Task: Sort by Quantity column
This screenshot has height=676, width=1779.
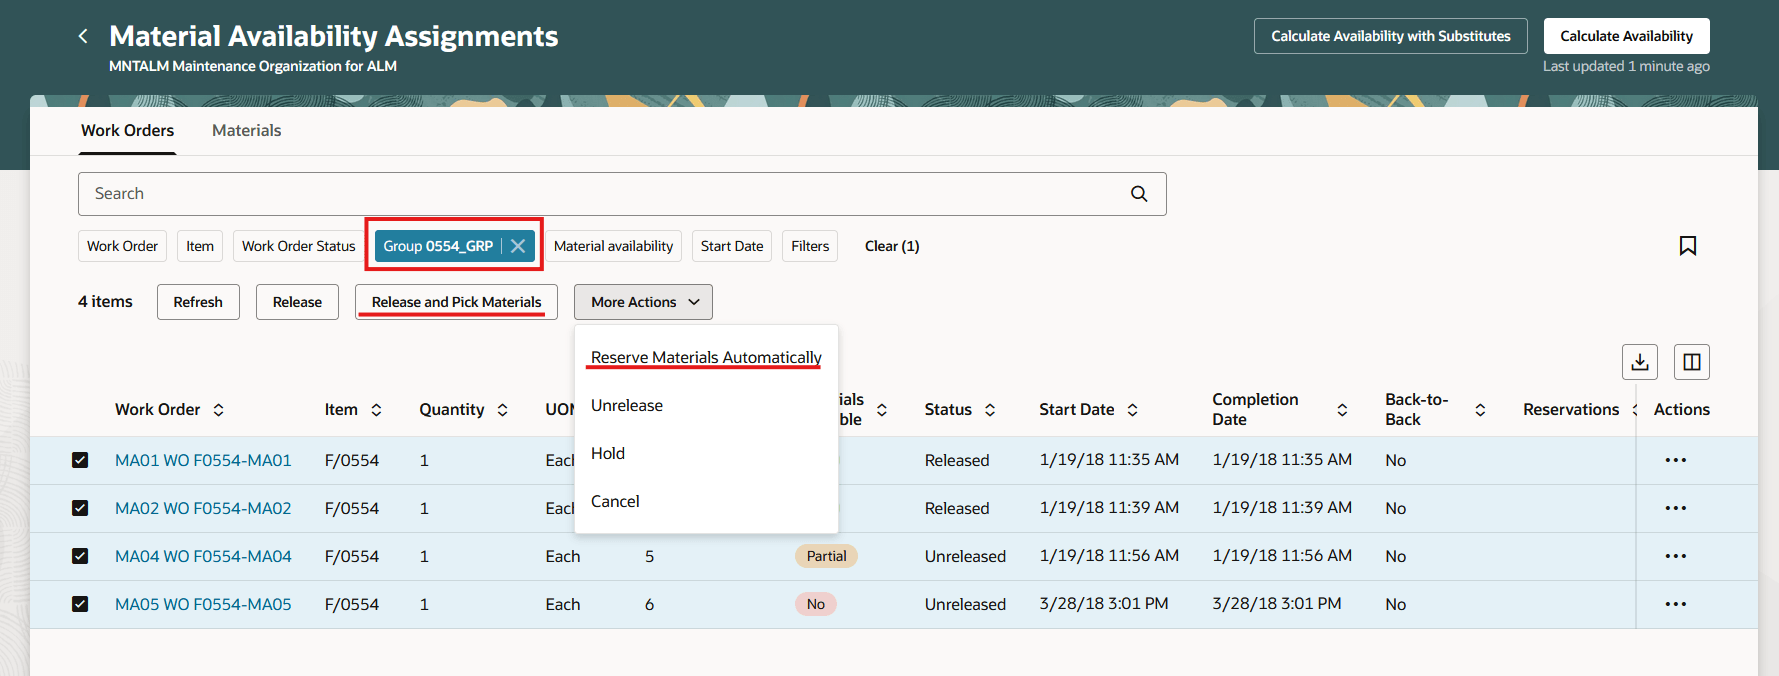Action: tap(502, 410)
